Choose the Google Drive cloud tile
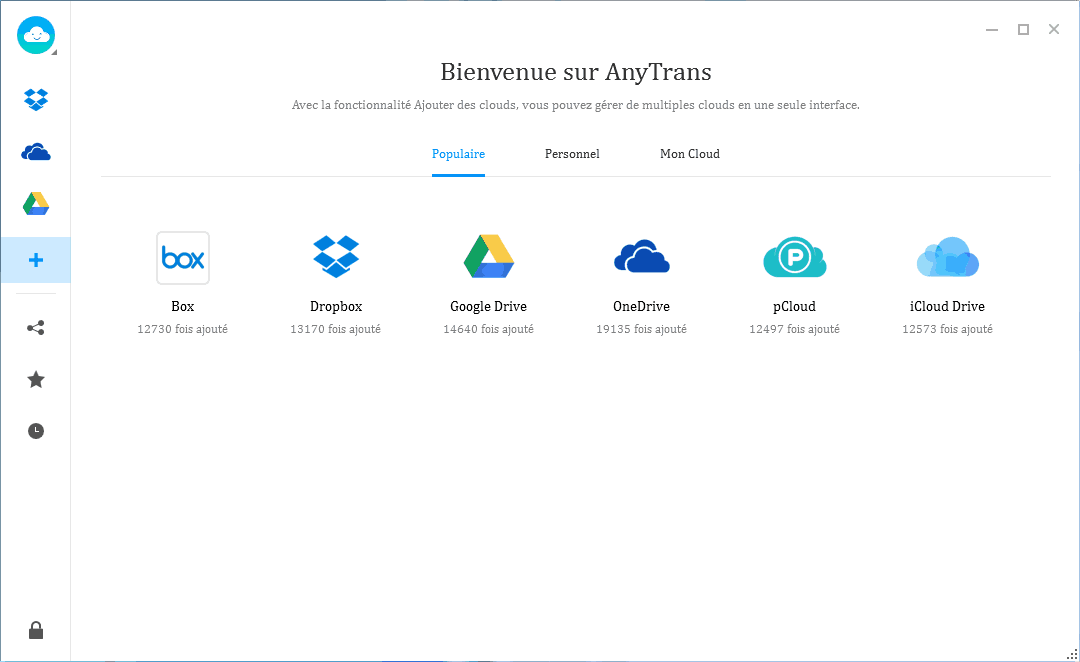The width and height of the screenshot is (1080, 662). [488, 258]
